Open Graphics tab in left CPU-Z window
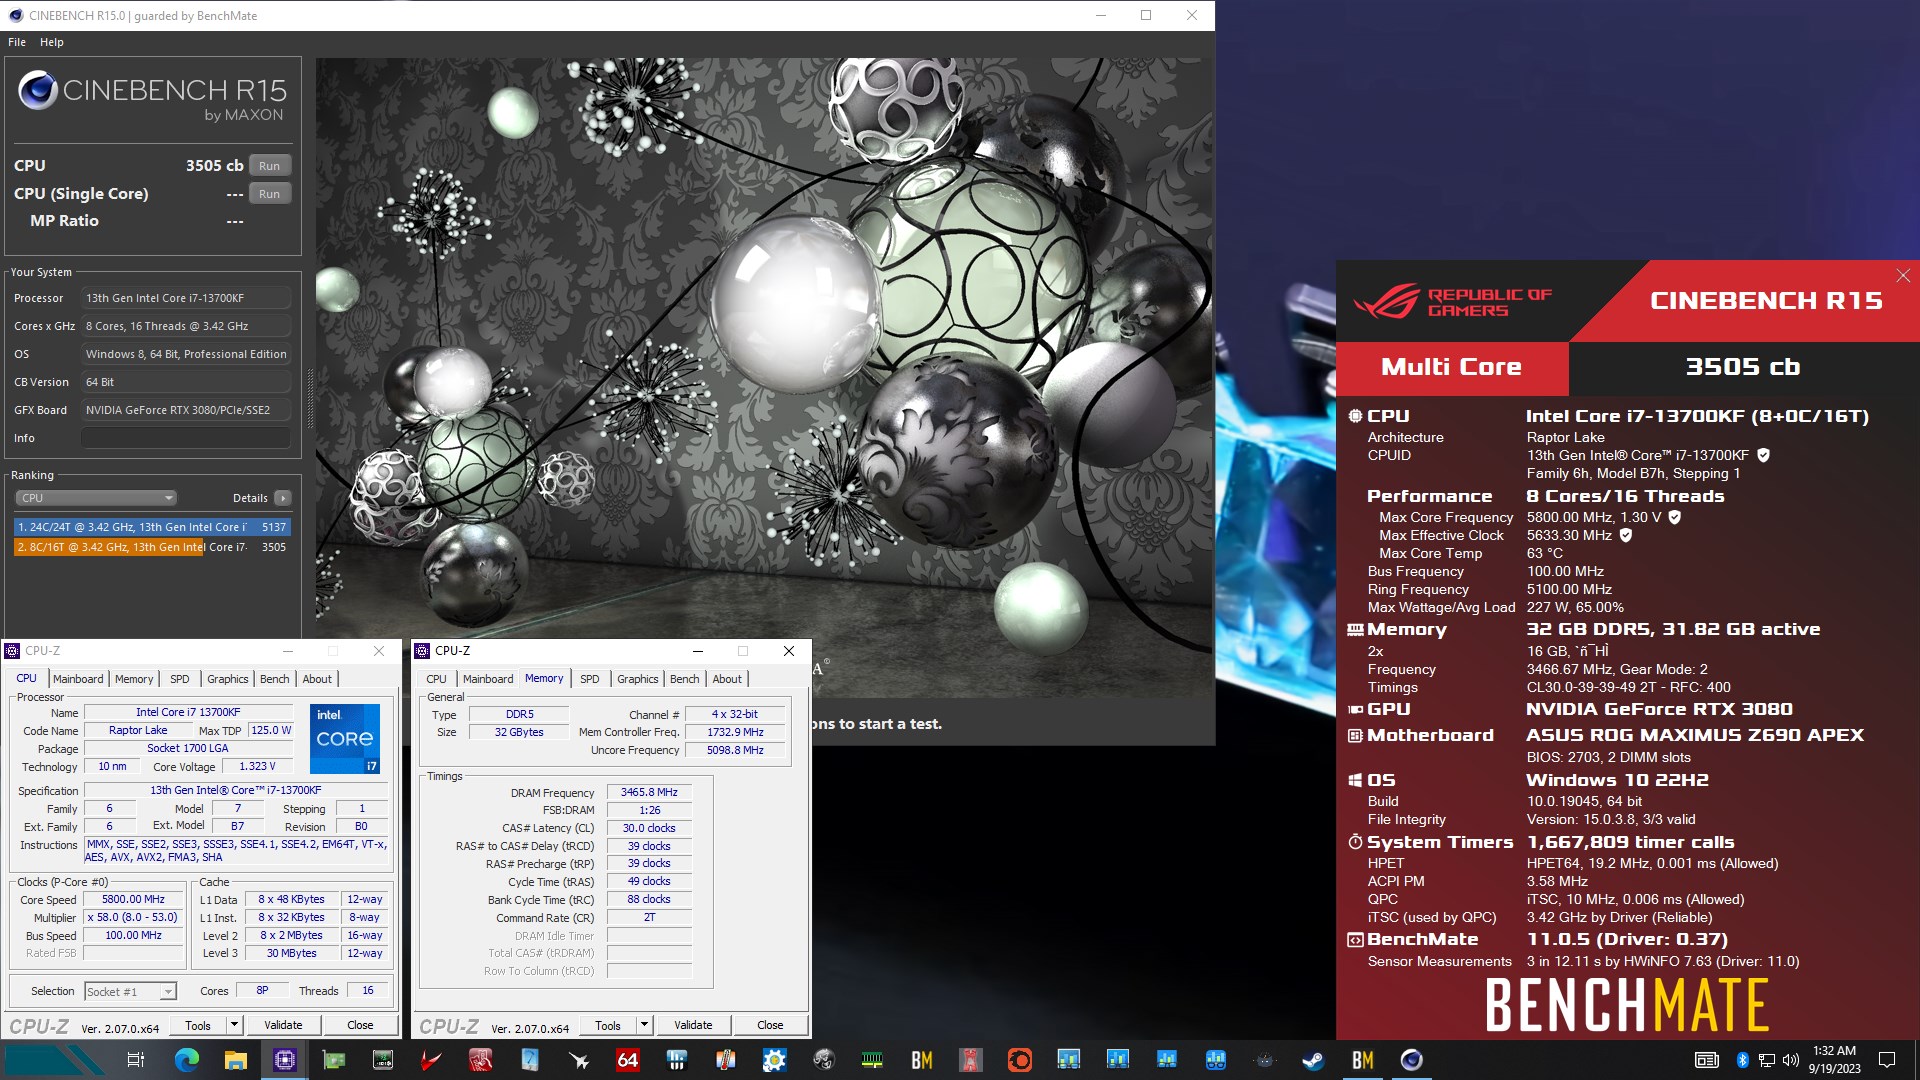The image size is (1920, 1080). pos(227,679)
